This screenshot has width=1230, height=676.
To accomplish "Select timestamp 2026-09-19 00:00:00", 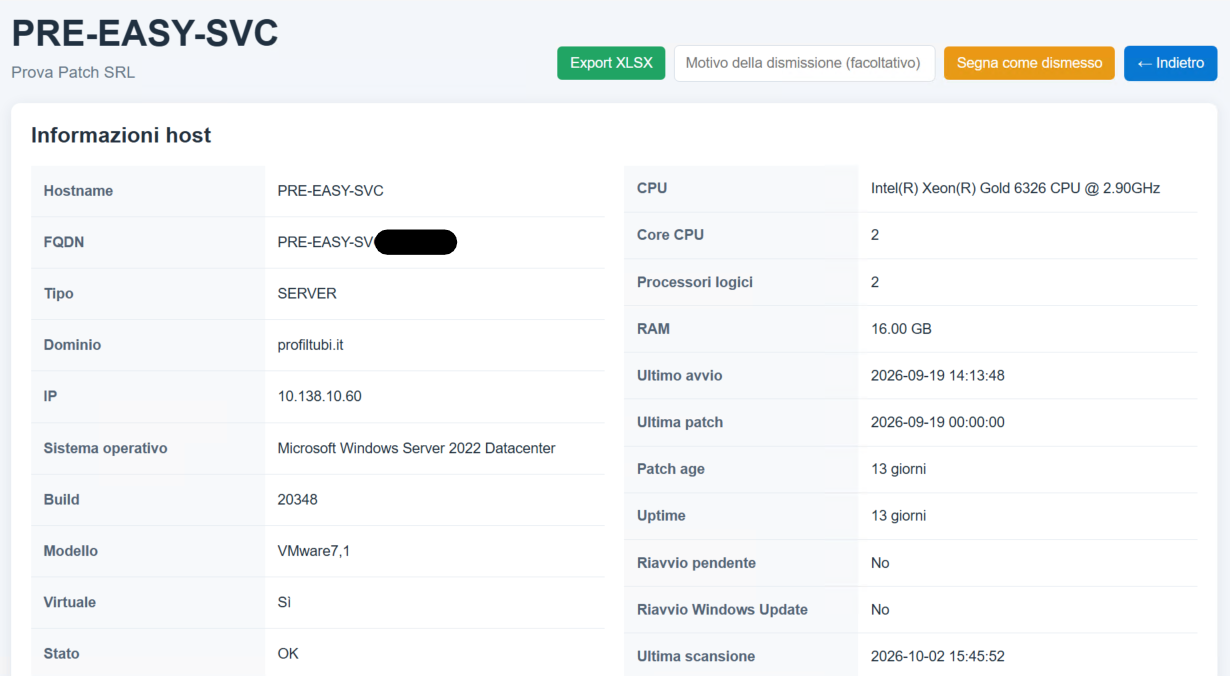I will pyautogui.click(x=938, y=422).
